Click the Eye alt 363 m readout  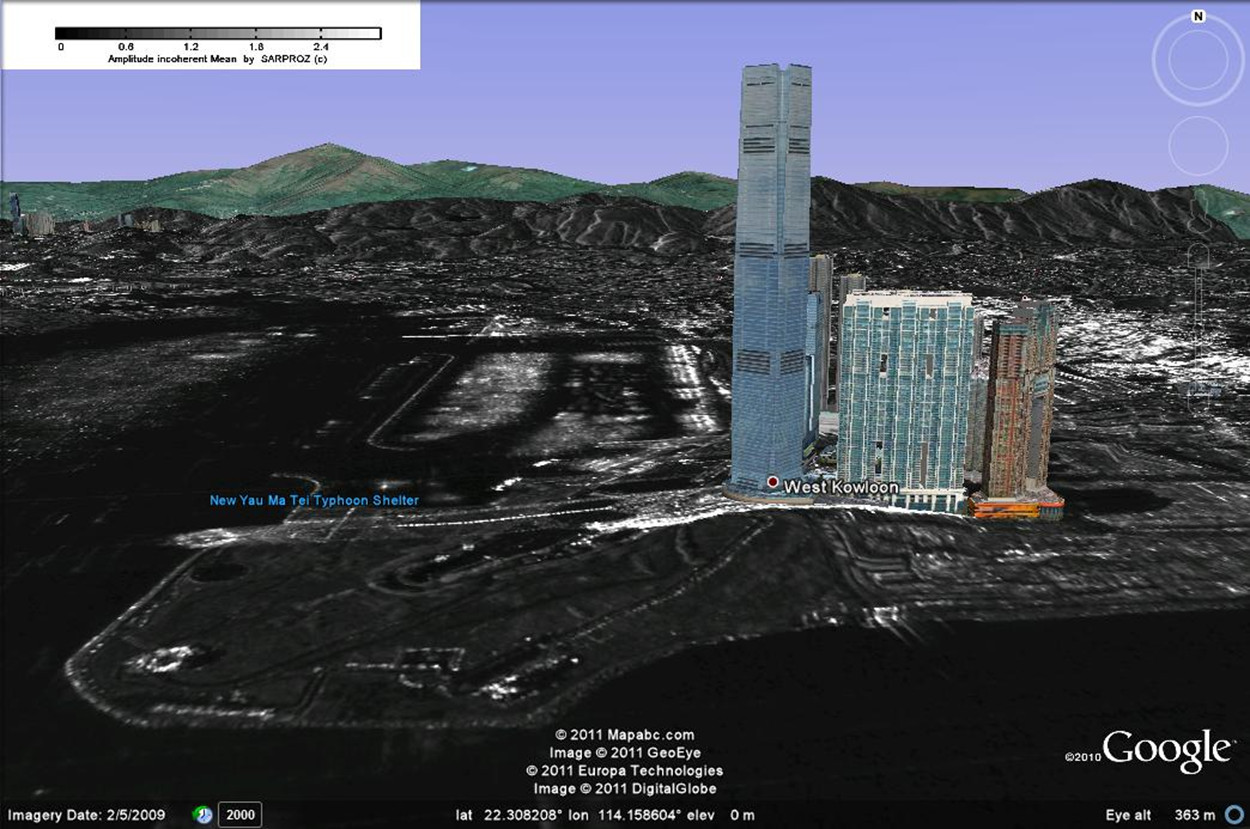[1160, 815]
